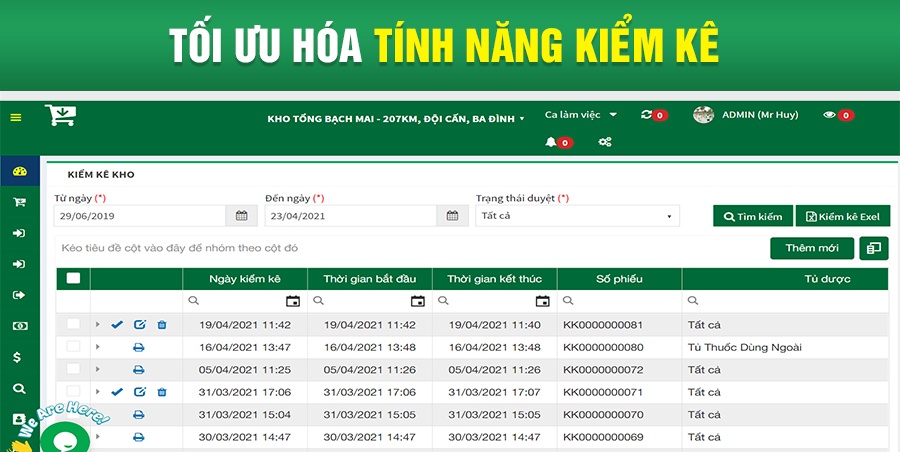This screenshot has height=452, width=900.
Task: Click the Tìm kiếm search button
Action: [753, 217]
